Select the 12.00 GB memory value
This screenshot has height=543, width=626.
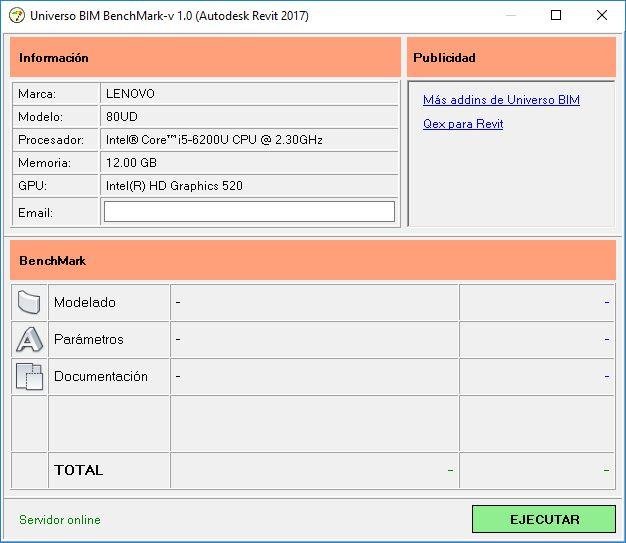tap(131, 163)
